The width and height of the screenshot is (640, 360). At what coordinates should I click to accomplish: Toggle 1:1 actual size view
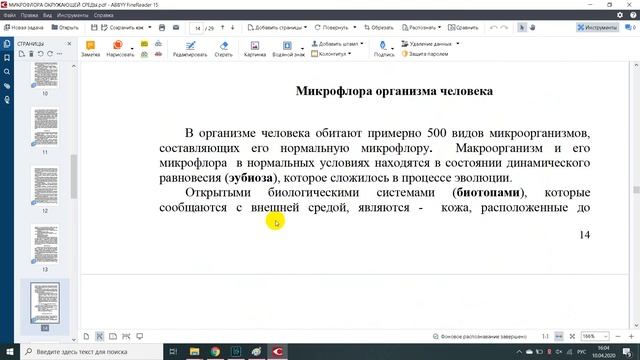pos(545,336)
